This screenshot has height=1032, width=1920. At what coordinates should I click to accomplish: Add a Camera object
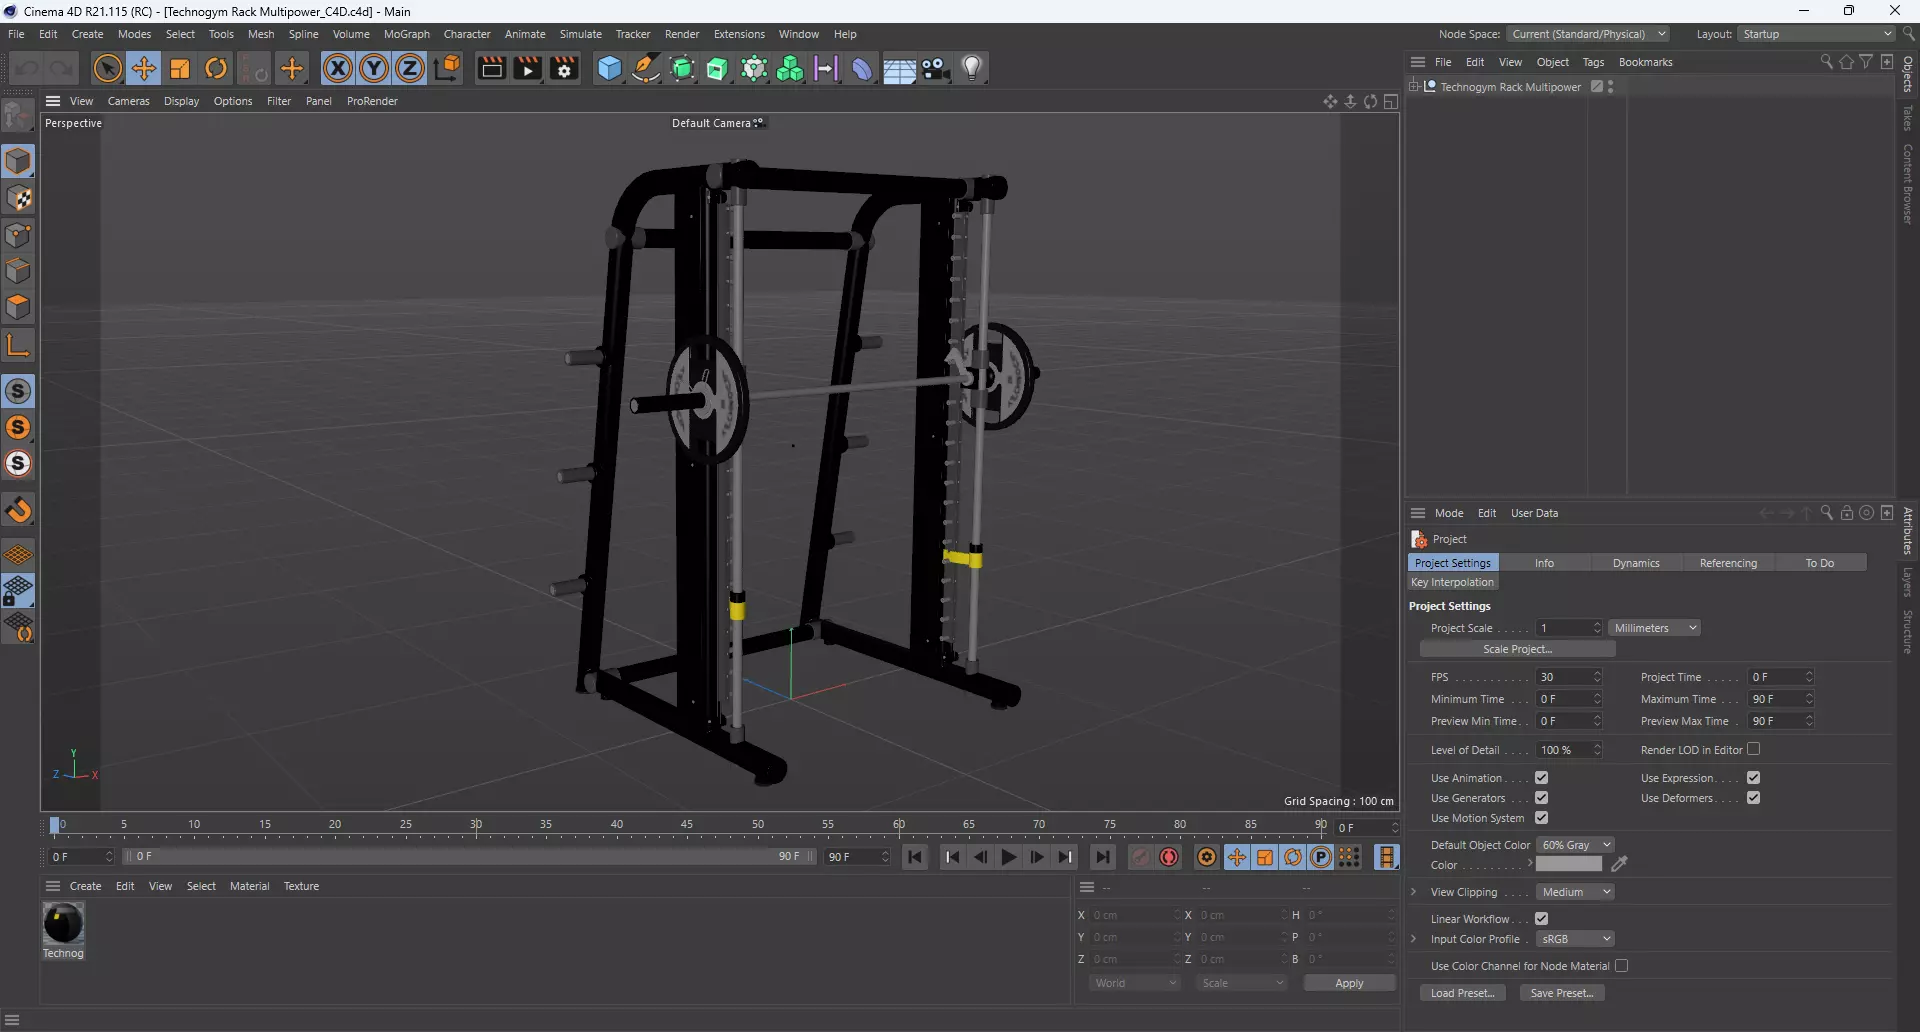(x=935, y=68)
